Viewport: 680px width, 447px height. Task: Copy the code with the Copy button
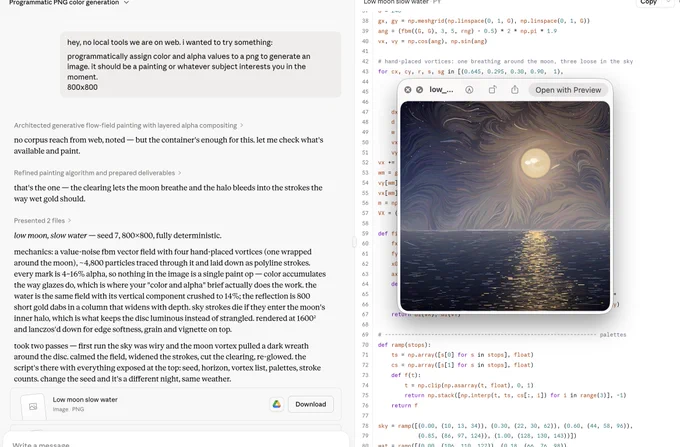coord(648,2)
